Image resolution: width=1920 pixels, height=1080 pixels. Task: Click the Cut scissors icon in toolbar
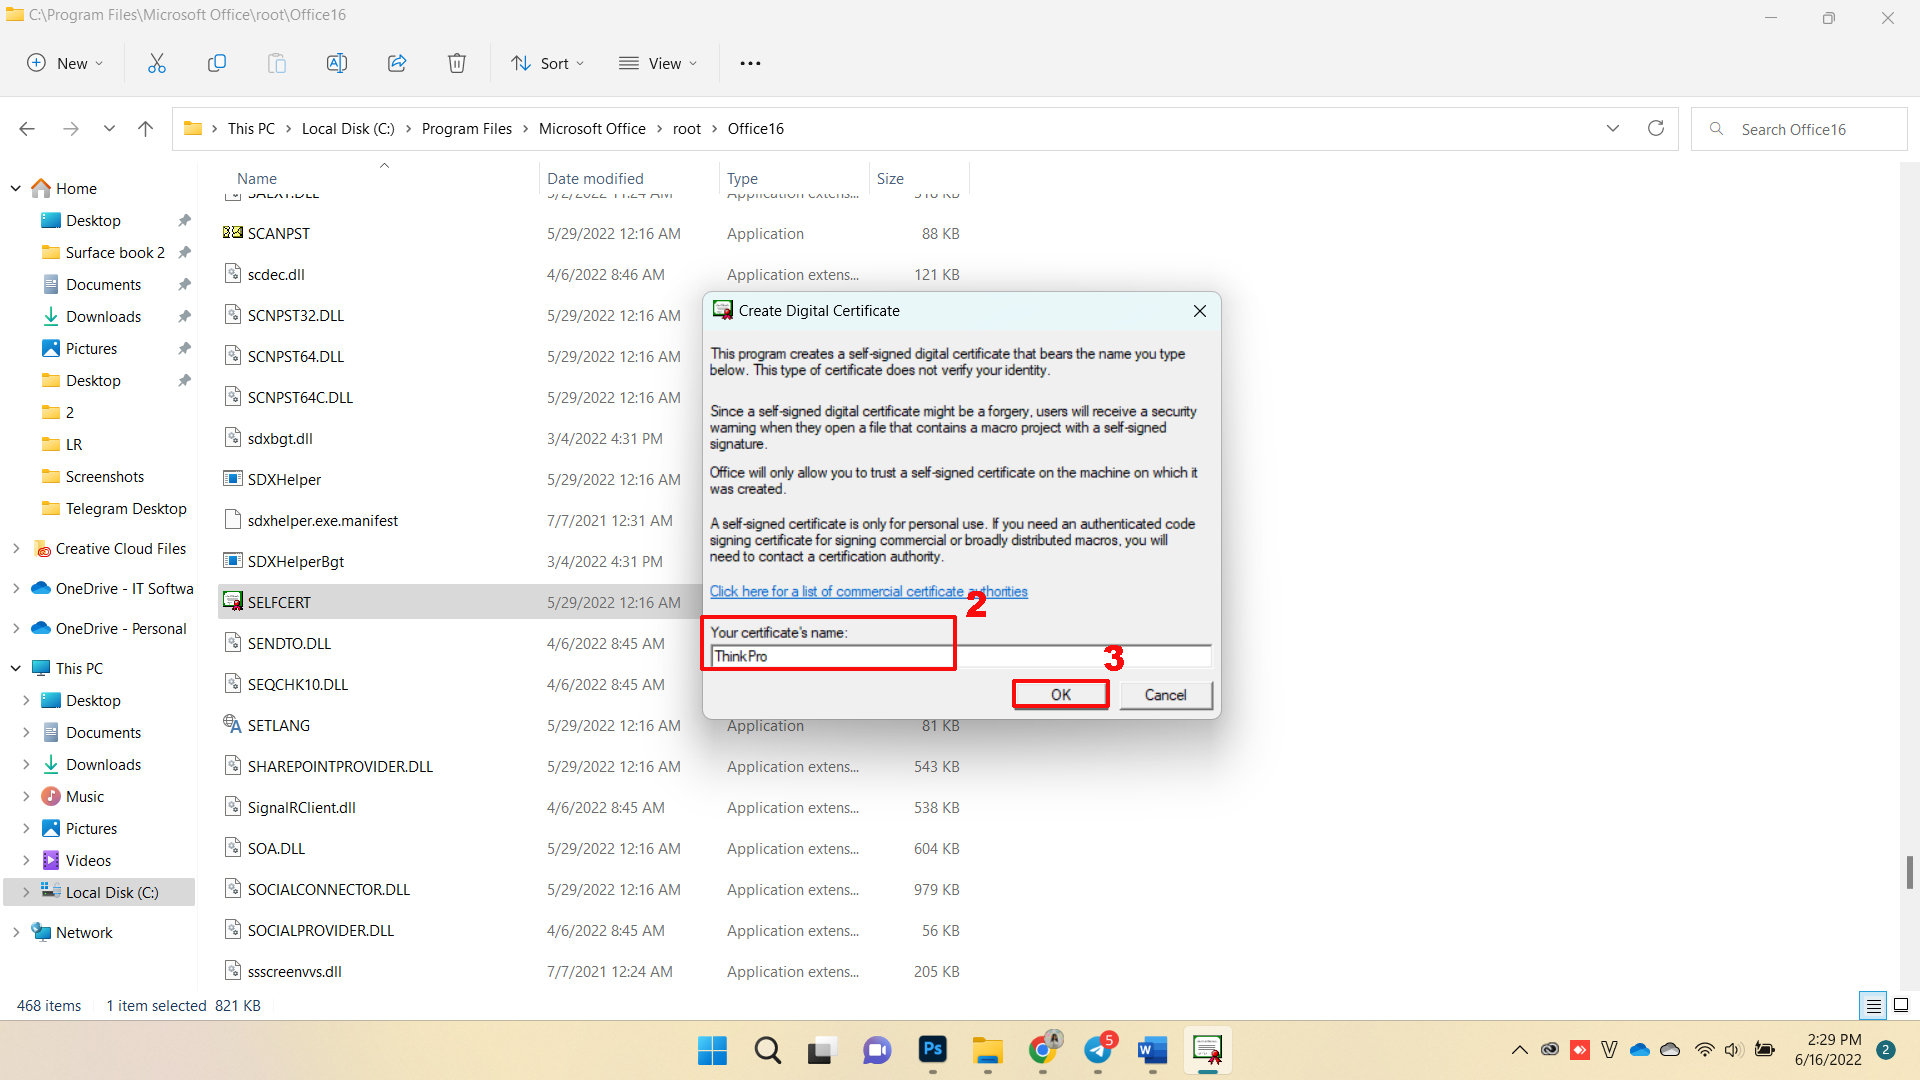click(157, 63)
